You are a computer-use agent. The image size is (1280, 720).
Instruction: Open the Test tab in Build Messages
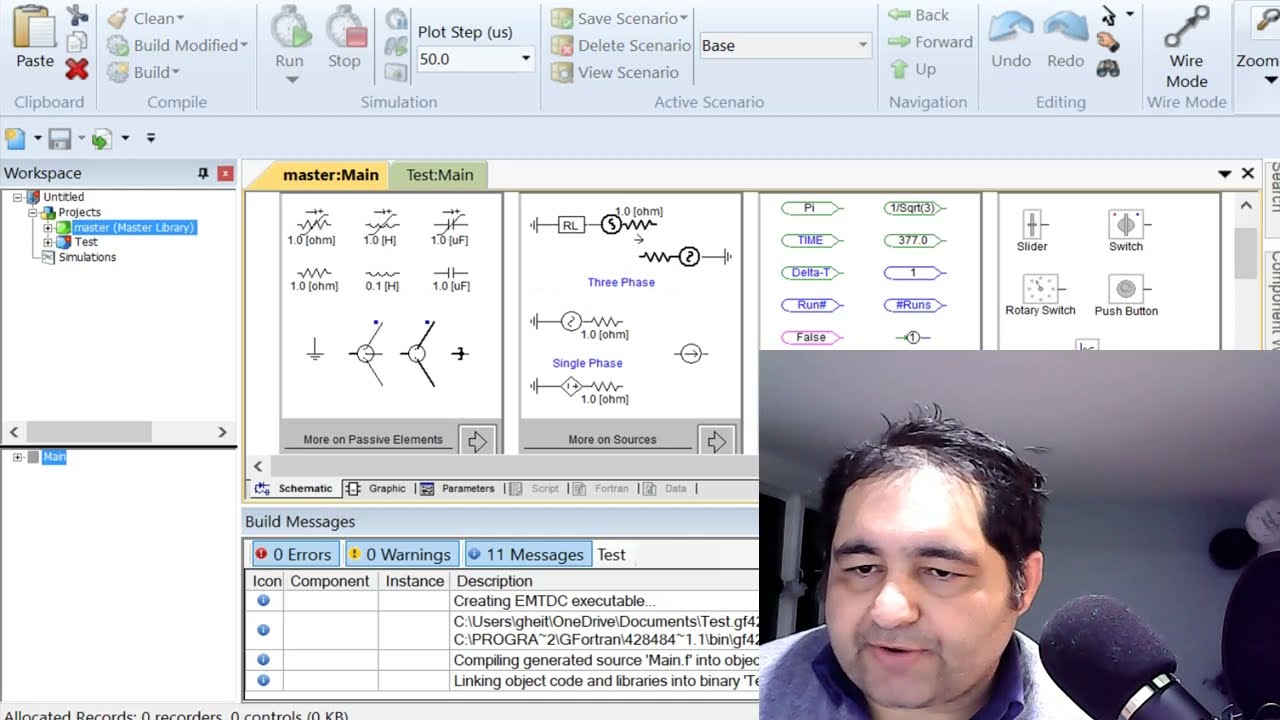coord(612,554)
